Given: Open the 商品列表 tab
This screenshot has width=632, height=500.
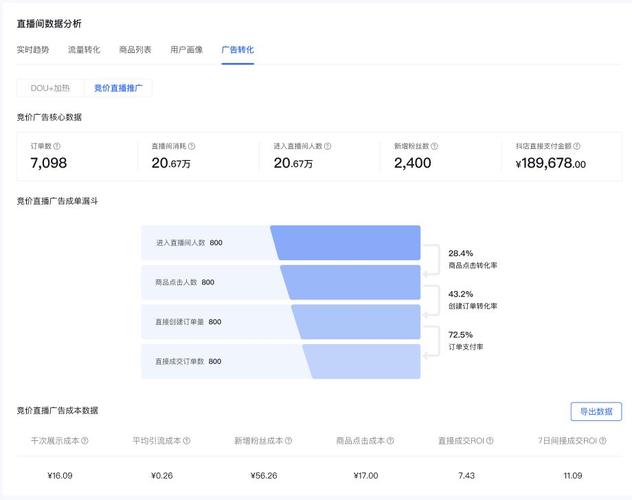Looking at the screenshot, I should (135, 50).
